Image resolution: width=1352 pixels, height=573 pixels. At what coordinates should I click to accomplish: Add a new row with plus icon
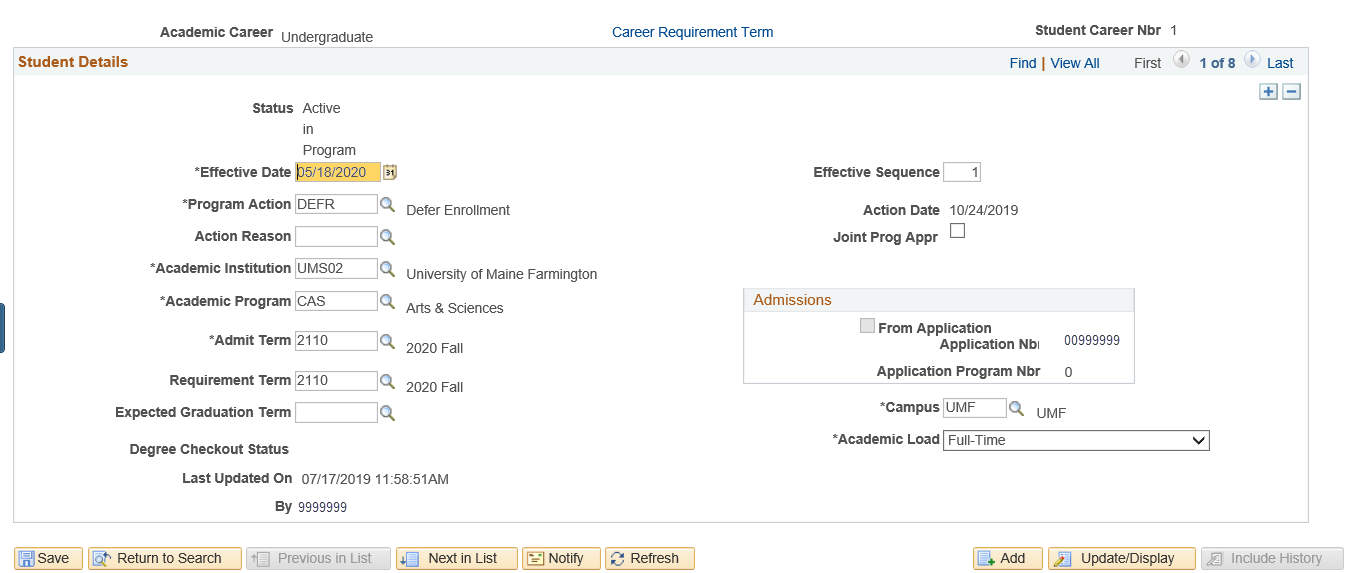click(x=1268, y=92)
